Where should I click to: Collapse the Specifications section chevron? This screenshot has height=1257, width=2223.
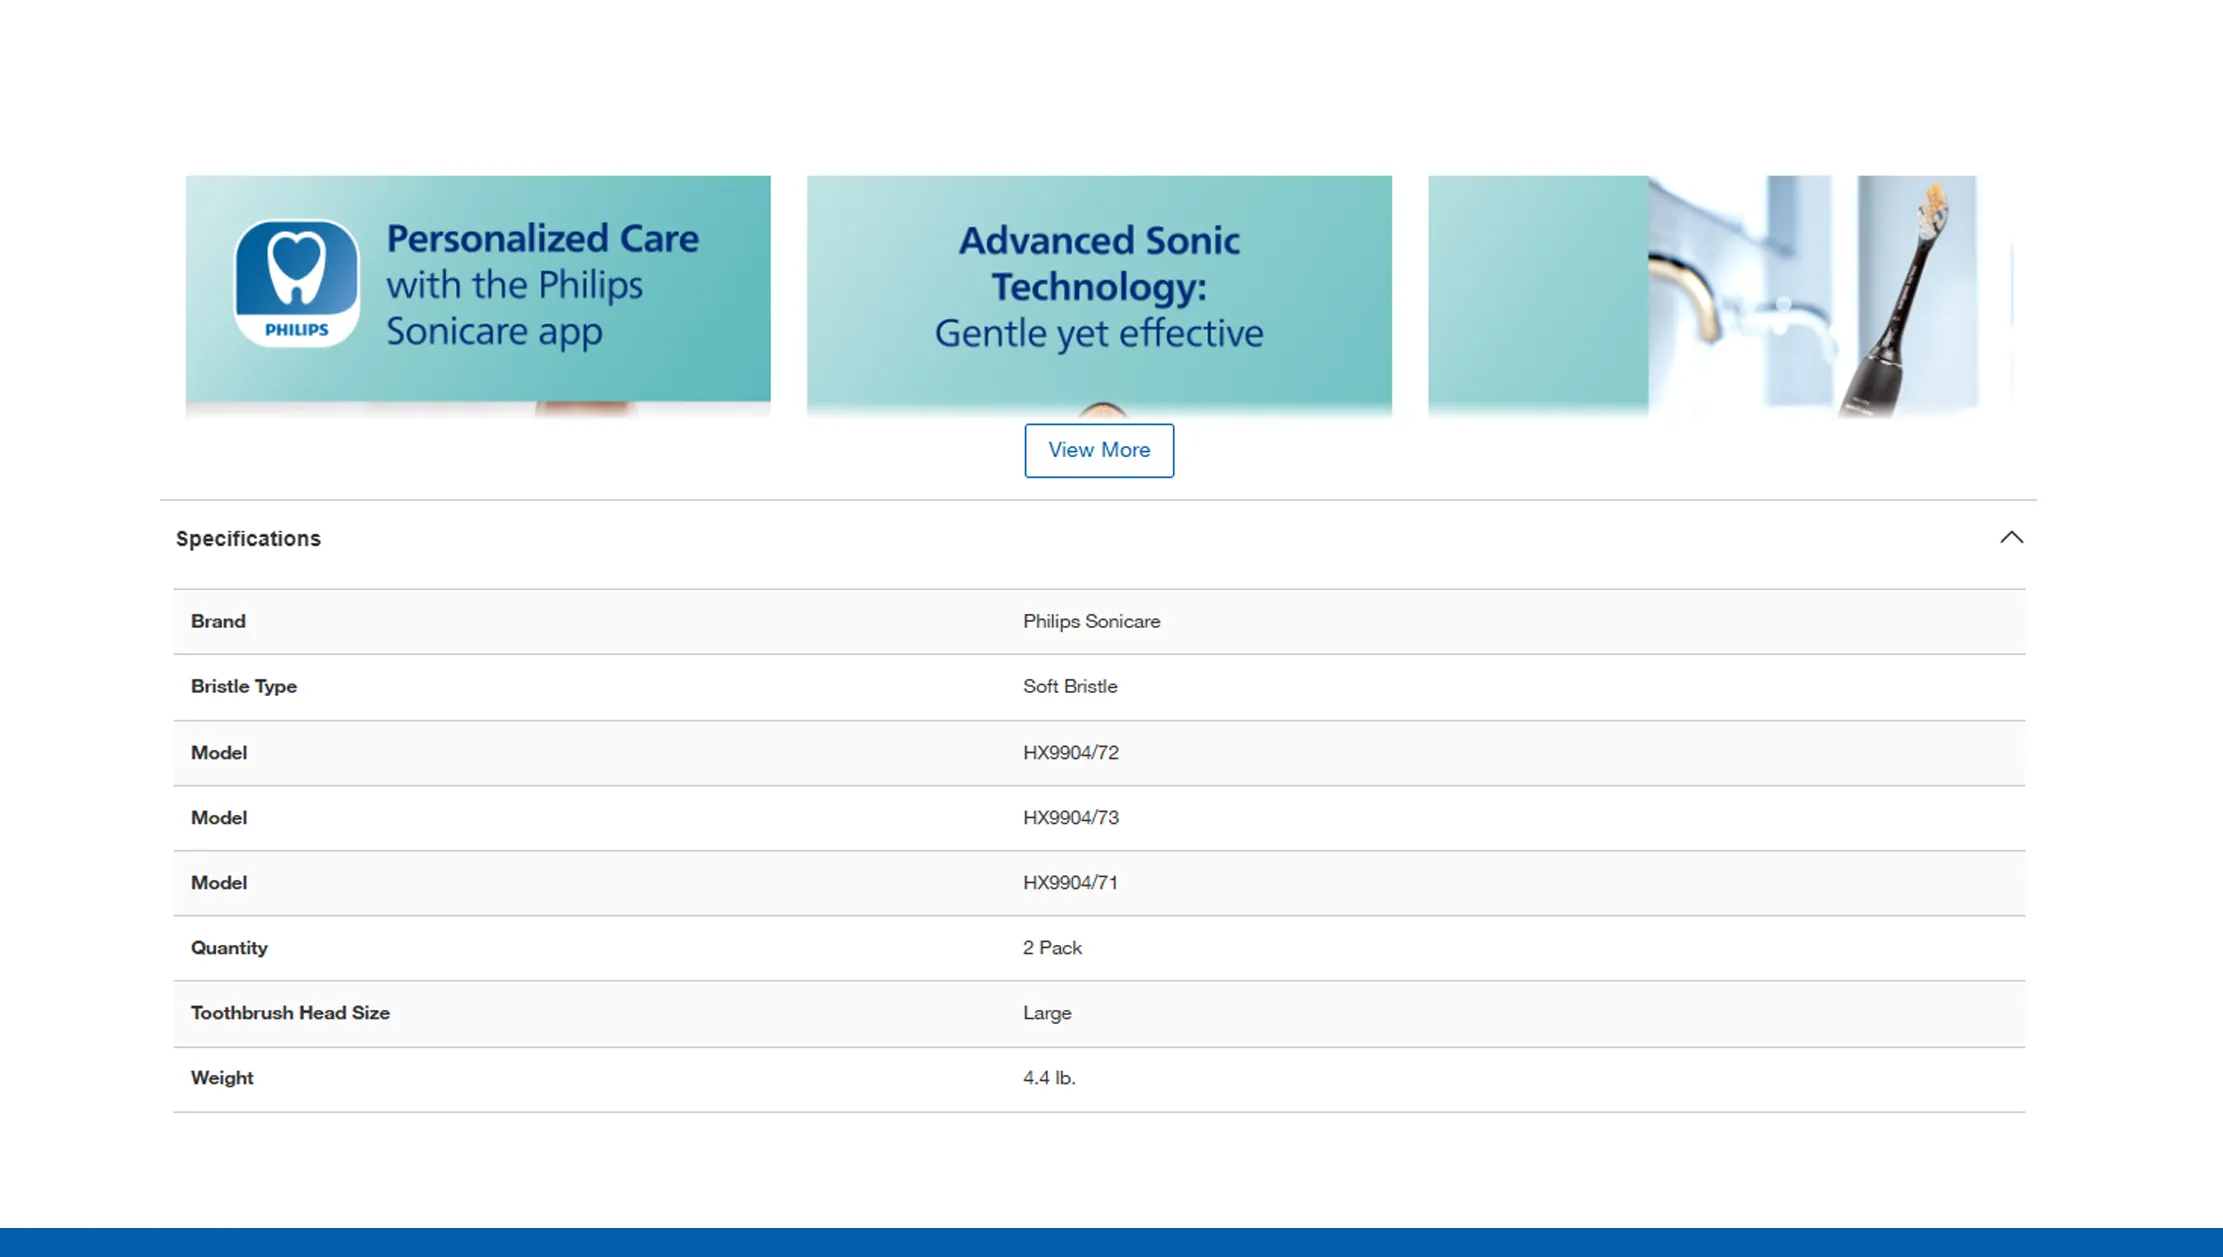[x=2011, y=538]
